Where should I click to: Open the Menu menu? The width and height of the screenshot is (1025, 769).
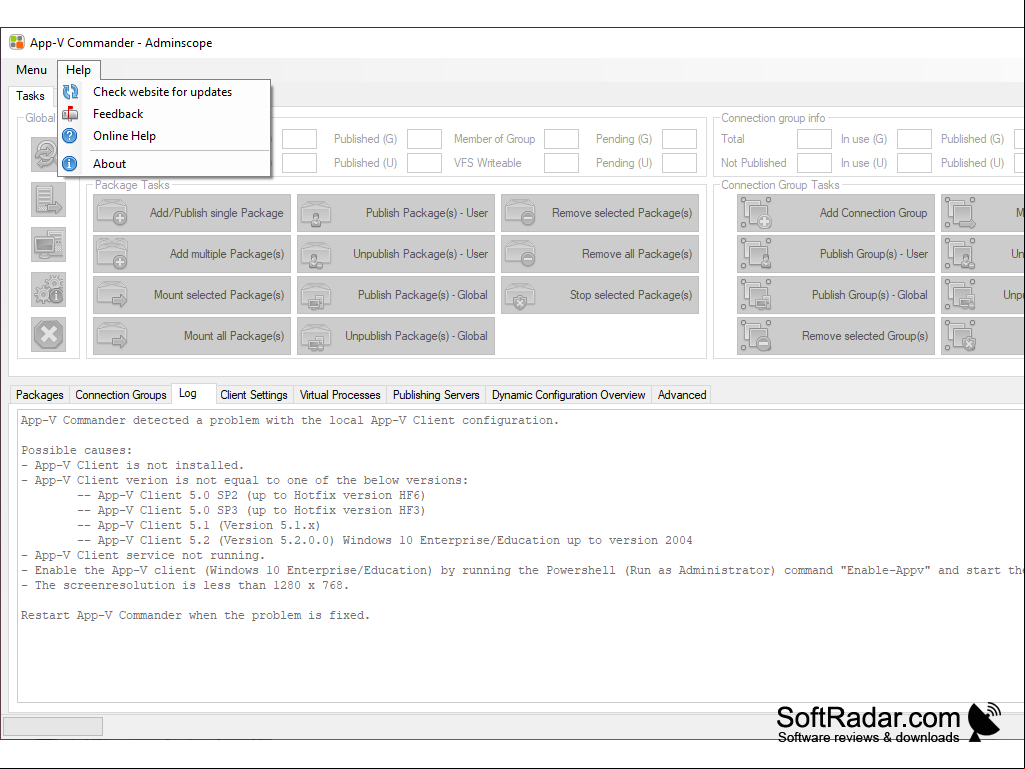click(31, 70)
